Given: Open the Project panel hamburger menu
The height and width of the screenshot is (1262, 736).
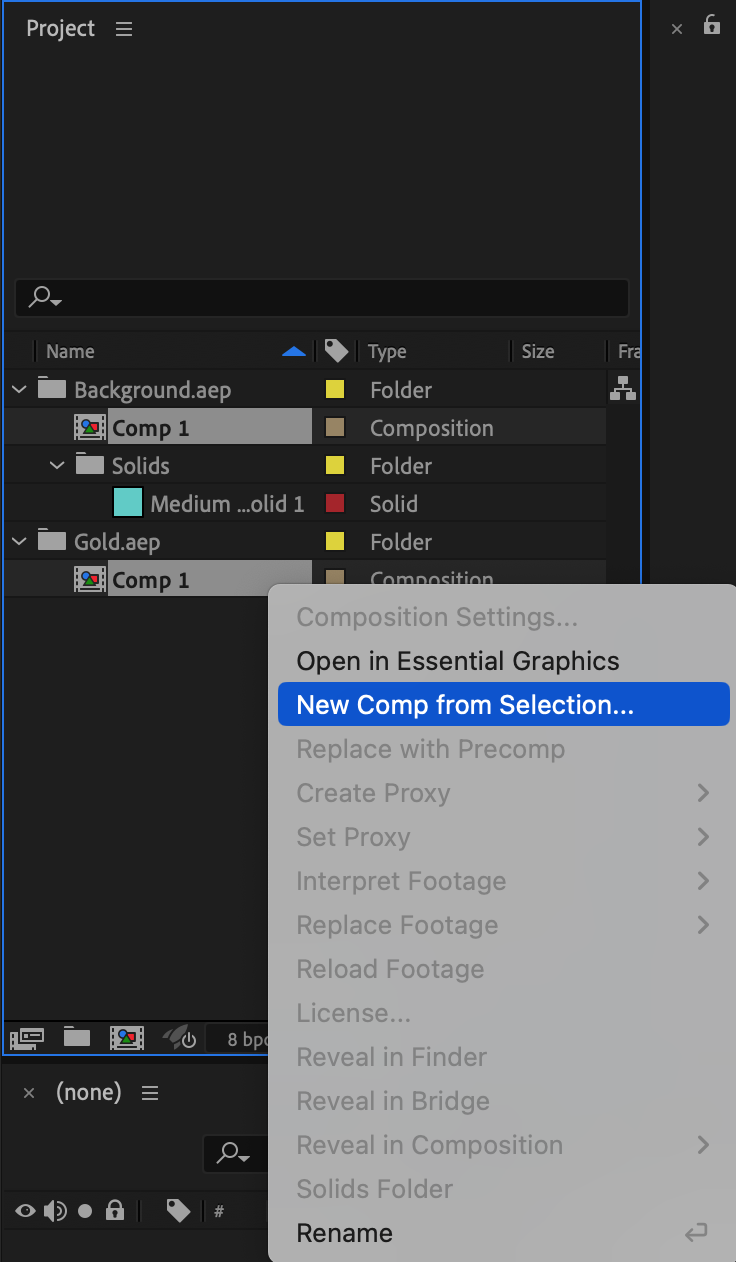Looking at the screenshot, I should (x=124, y=30).
